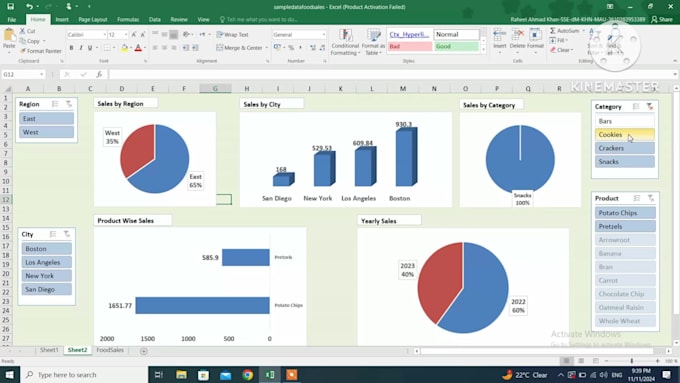Open the General number format dropdown
This screenshot has width=680, height=383.
(324, 34)
